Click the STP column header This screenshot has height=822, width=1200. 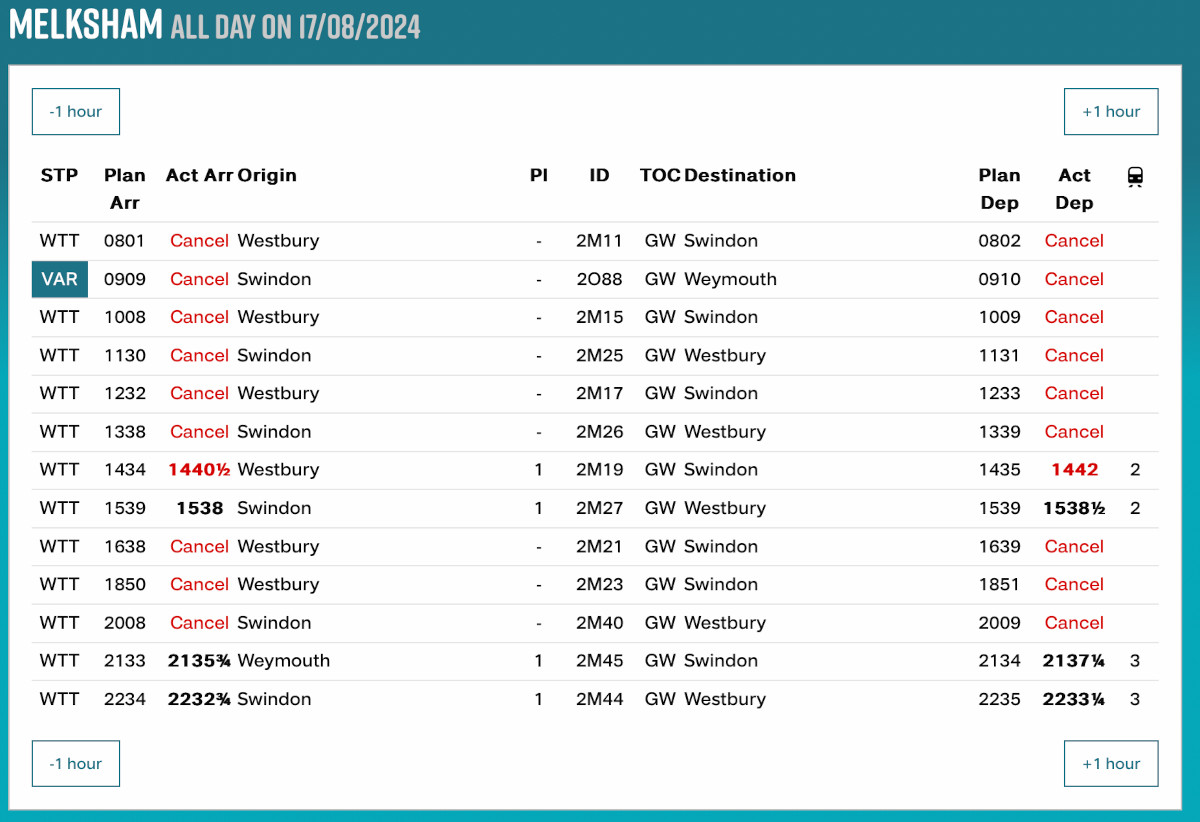coord(59,176)
